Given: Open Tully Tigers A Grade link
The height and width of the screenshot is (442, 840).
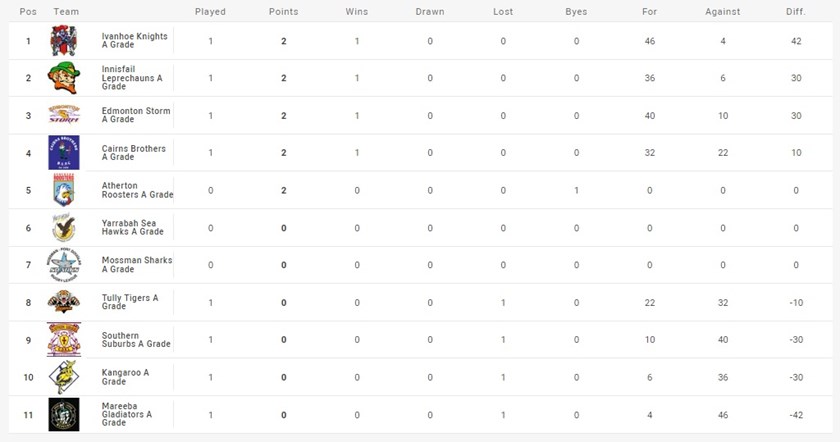Looking at the screenshot, I should tap(130, 301).
